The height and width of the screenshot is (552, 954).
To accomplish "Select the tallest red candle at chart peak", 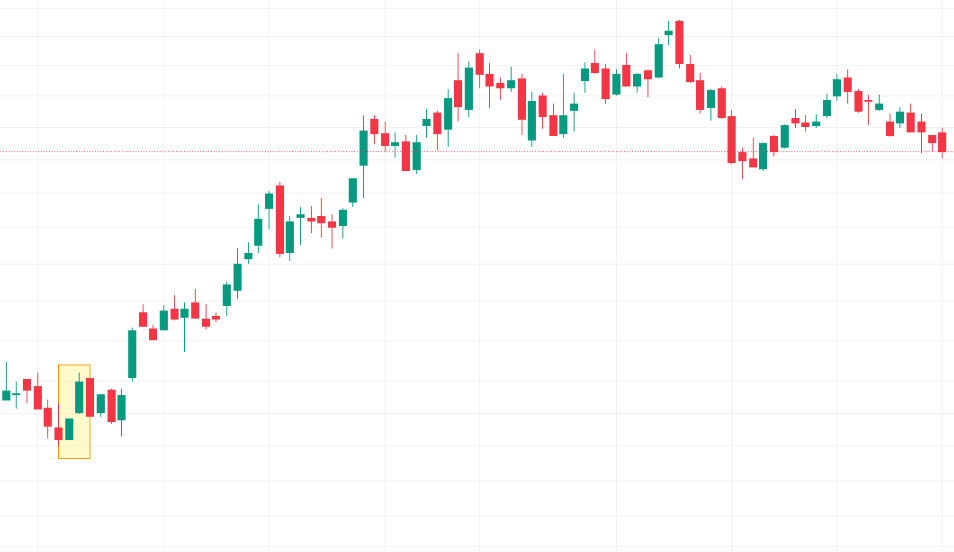I will 679,42.
